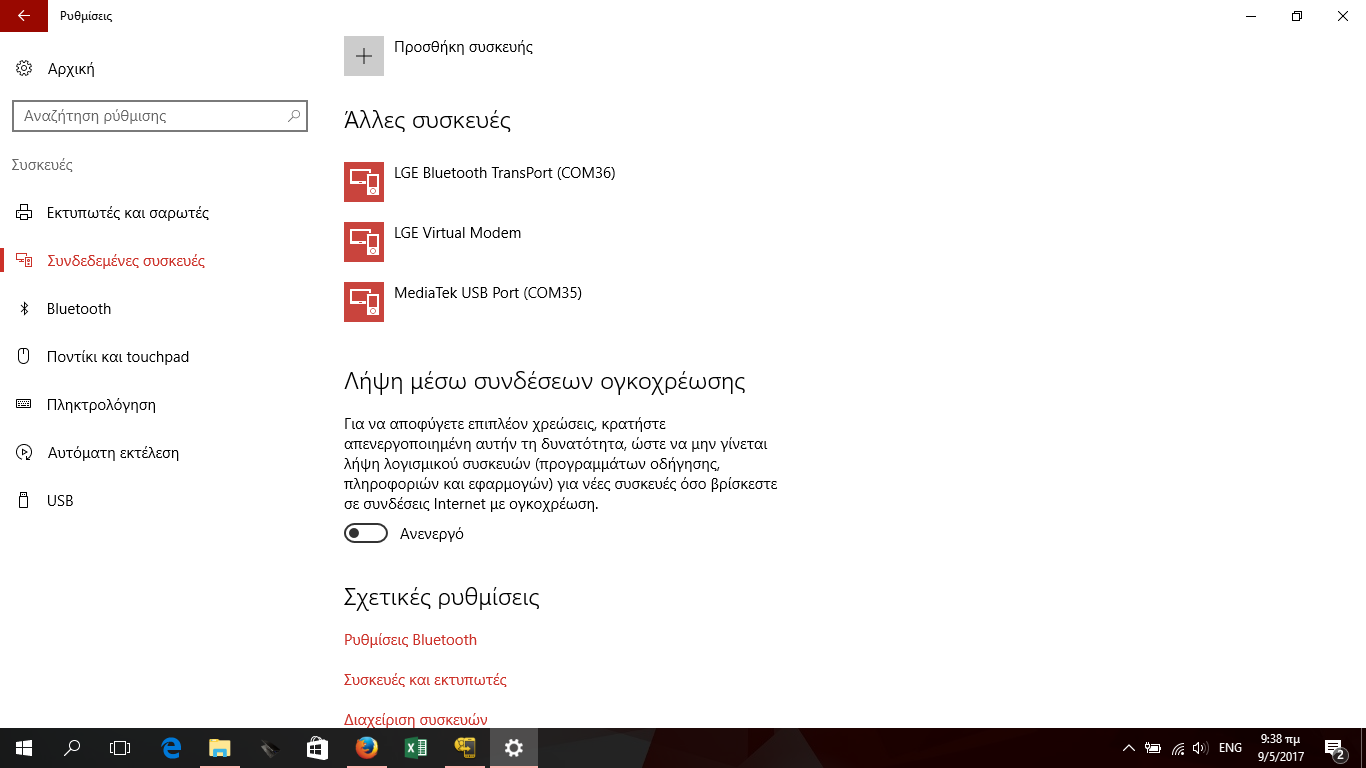Open the Windows Start menu
The height and width of the screenshot is (768, 1366).
point(24,748)
